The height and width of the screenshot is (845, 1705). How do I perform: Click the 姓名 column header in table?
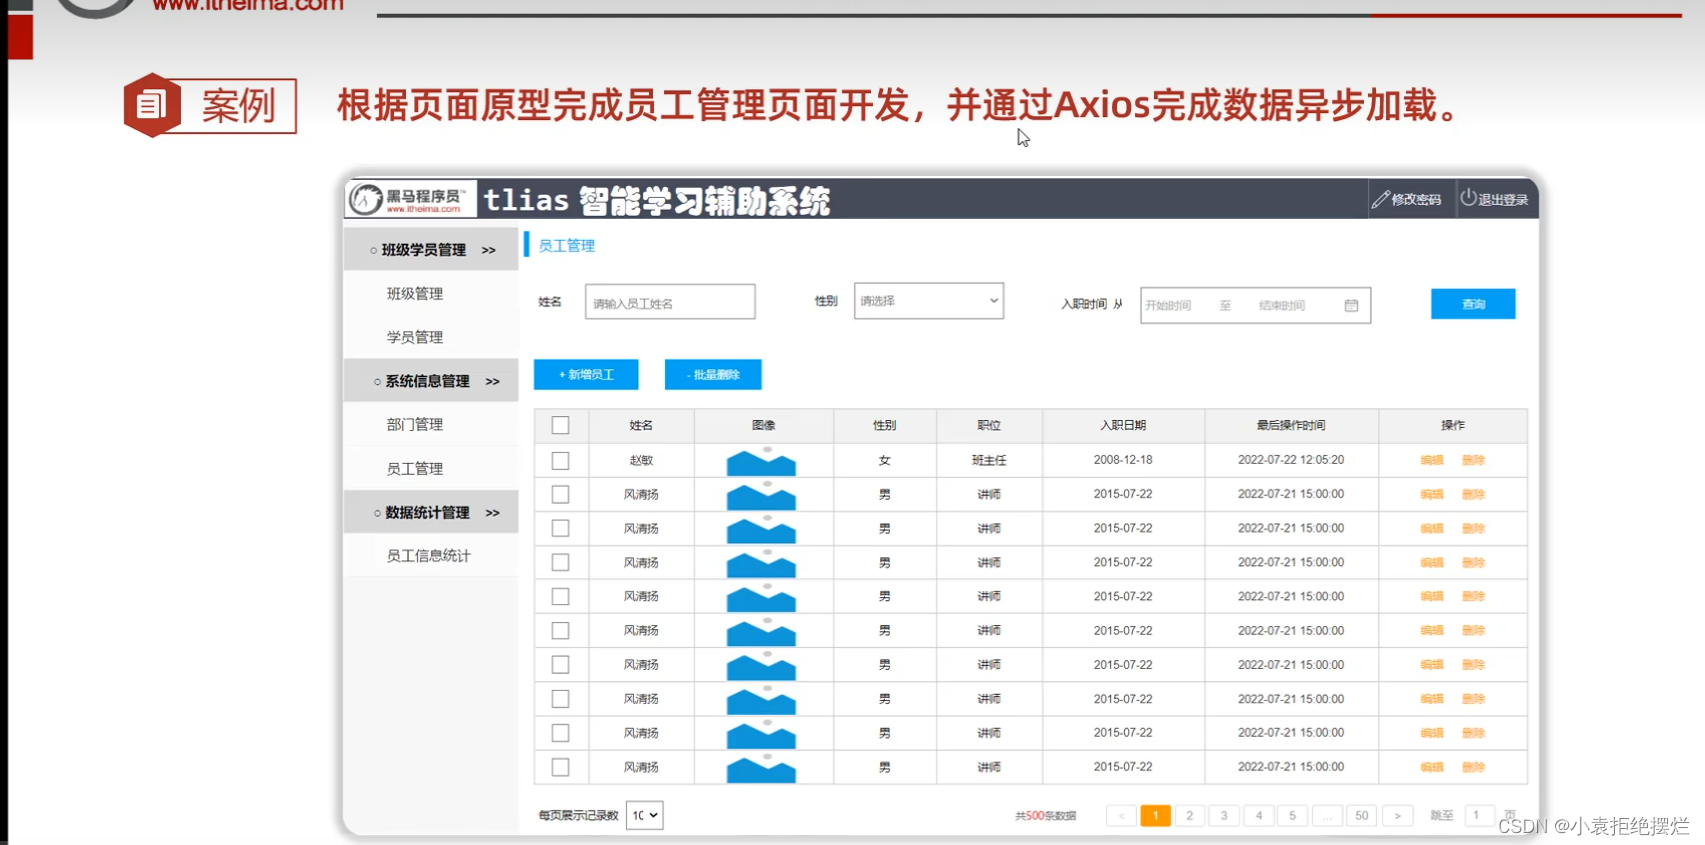pyautogui.click(x=641, y=425)
